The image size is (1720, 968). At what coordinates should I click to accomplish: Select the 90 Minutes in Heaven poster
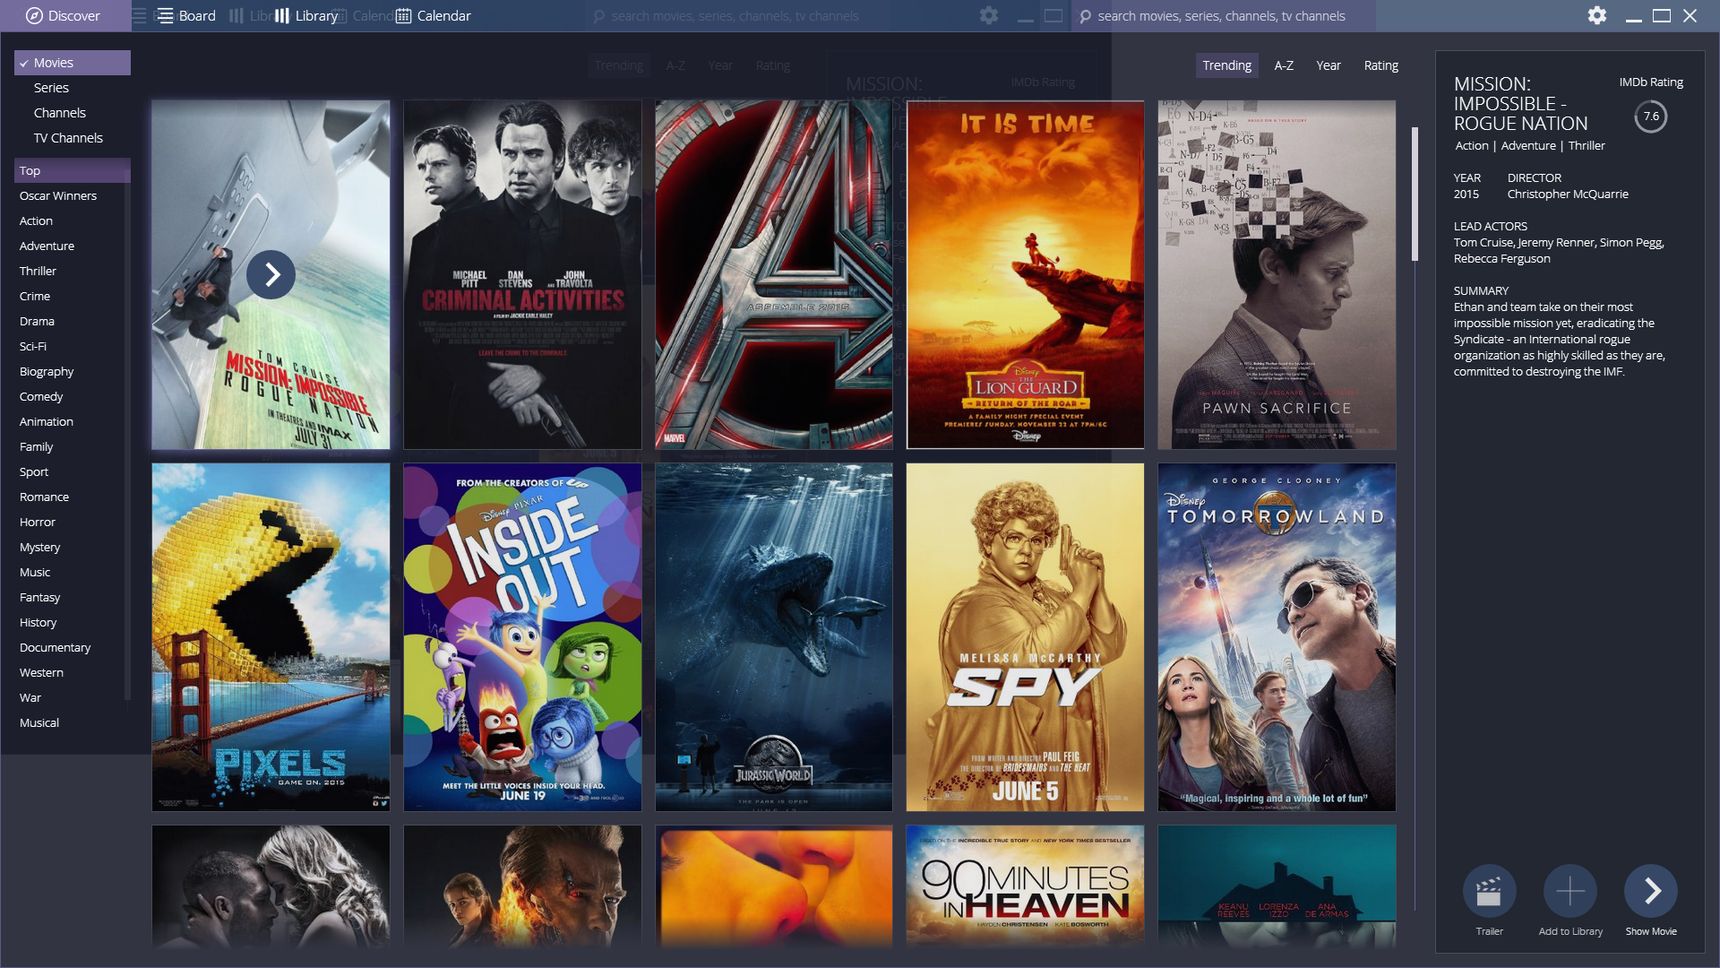(x=1025, y=886)
